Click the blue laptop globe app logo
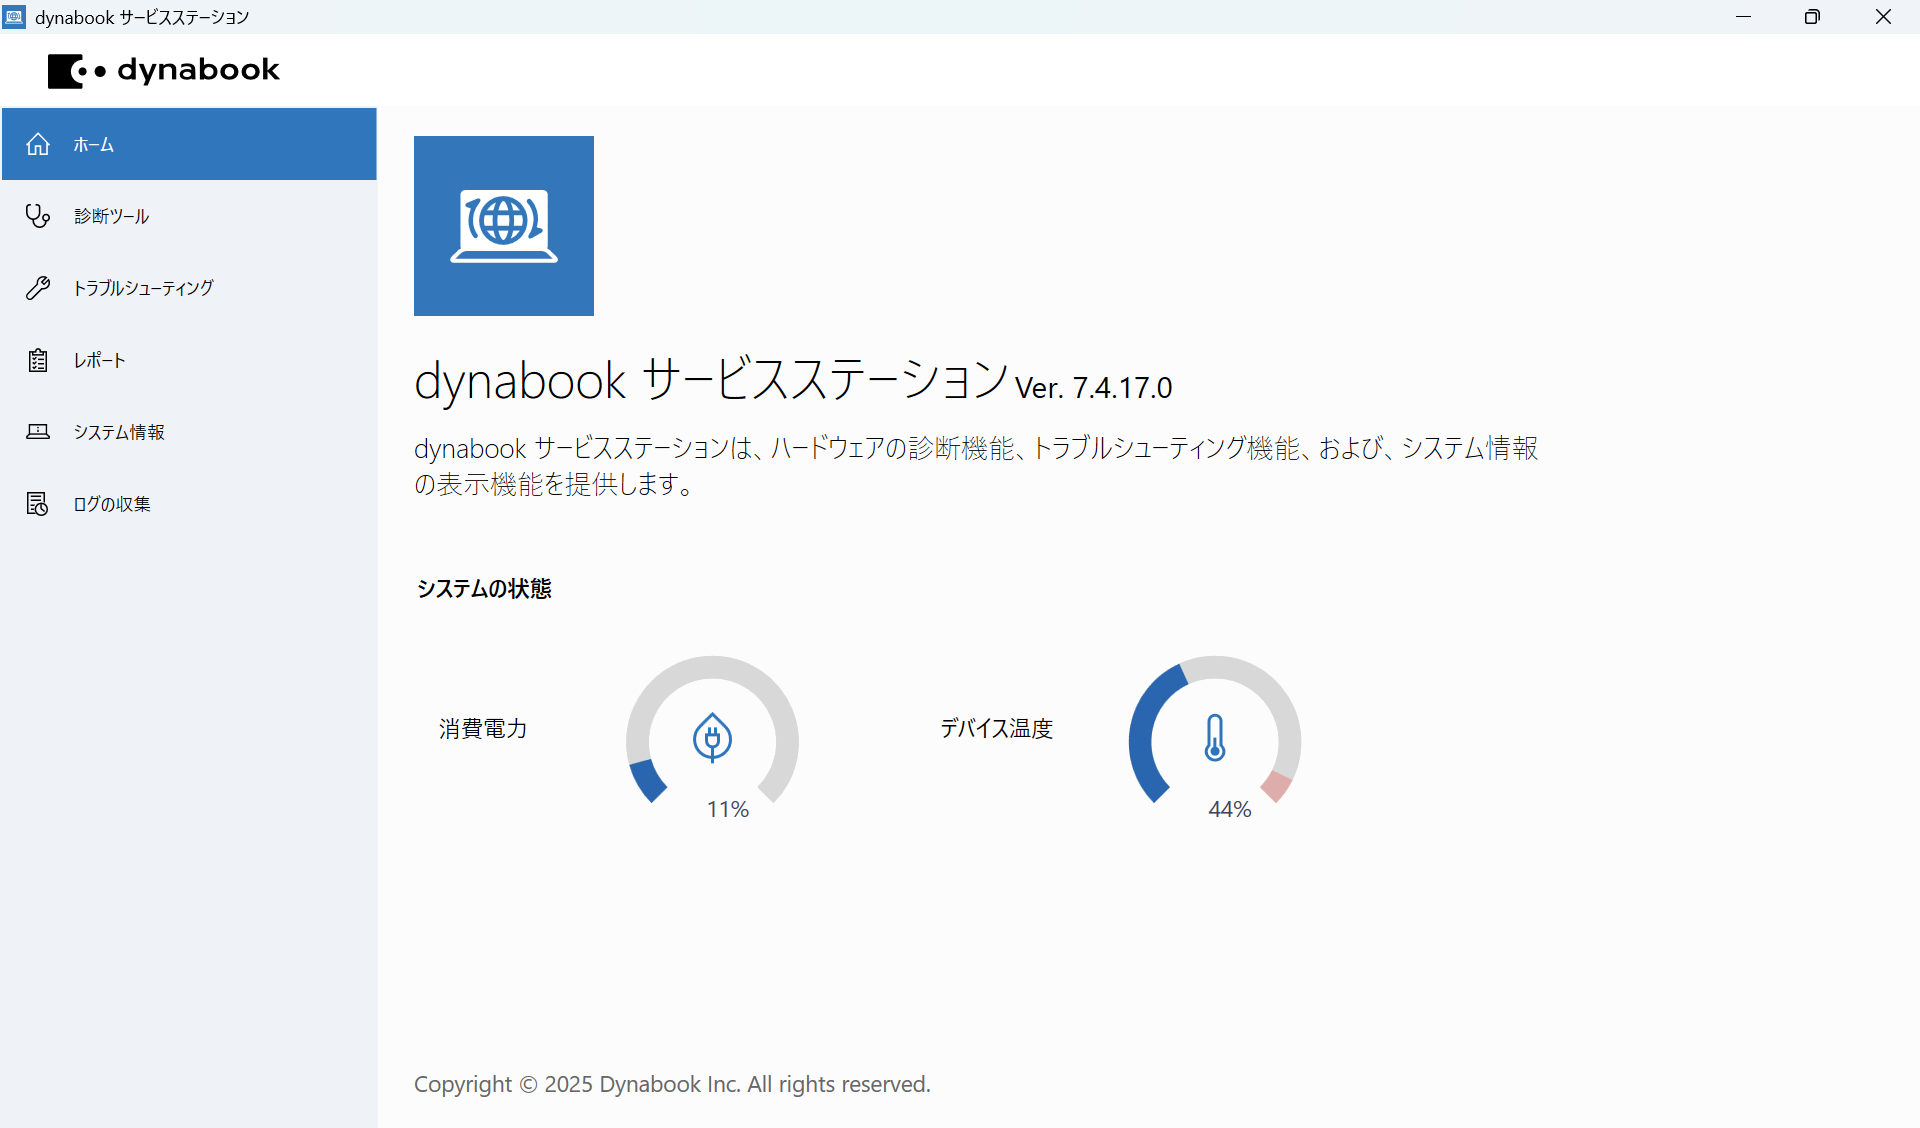Viewport: 1920px width, 1128px height. [504, 226]
